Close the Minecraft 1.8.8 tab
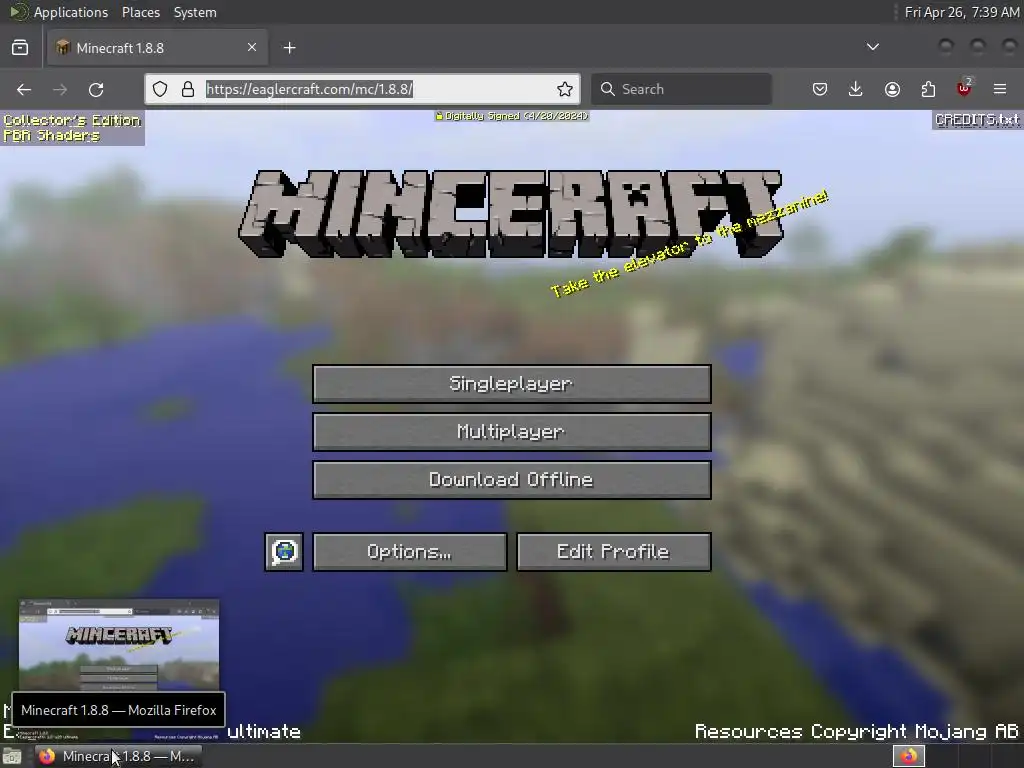This screenshot has height=768, width=1024. pyautogui.click(x=252, y=47)
